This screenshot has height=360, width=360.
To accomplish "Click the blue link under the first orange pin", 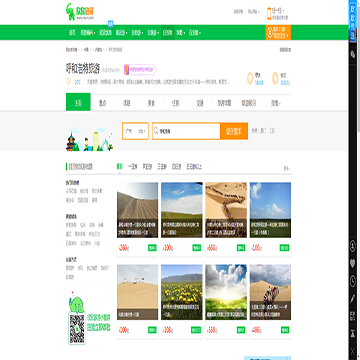I will point(259,82).
